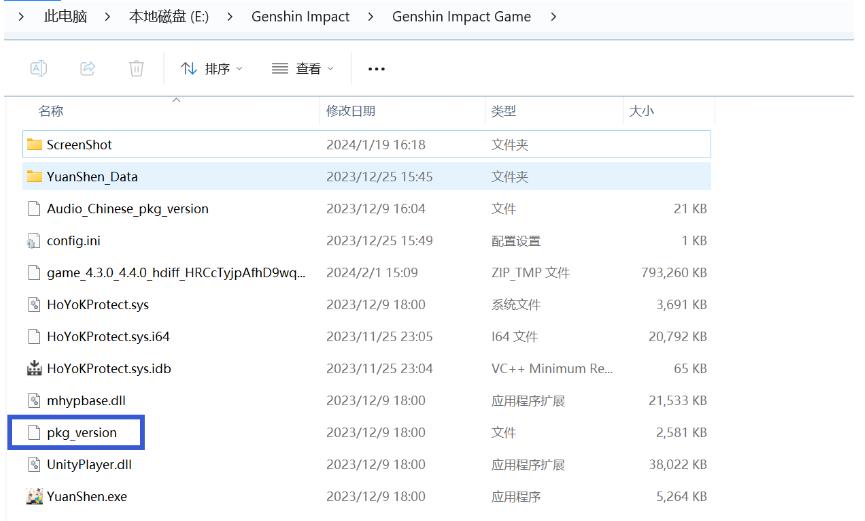Click 本地磁盘 (E:) in the breadcrumb
The image size is (865, 521).
(169, 17)
